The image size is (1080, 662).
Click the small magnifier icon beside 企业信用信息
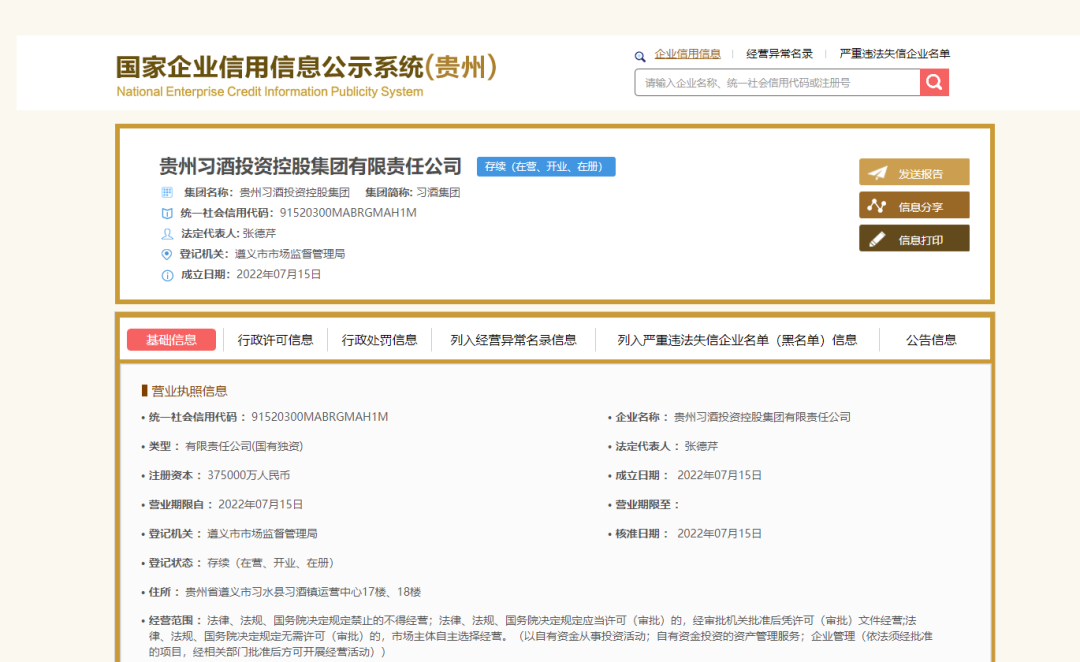click(x=640, y=56)
